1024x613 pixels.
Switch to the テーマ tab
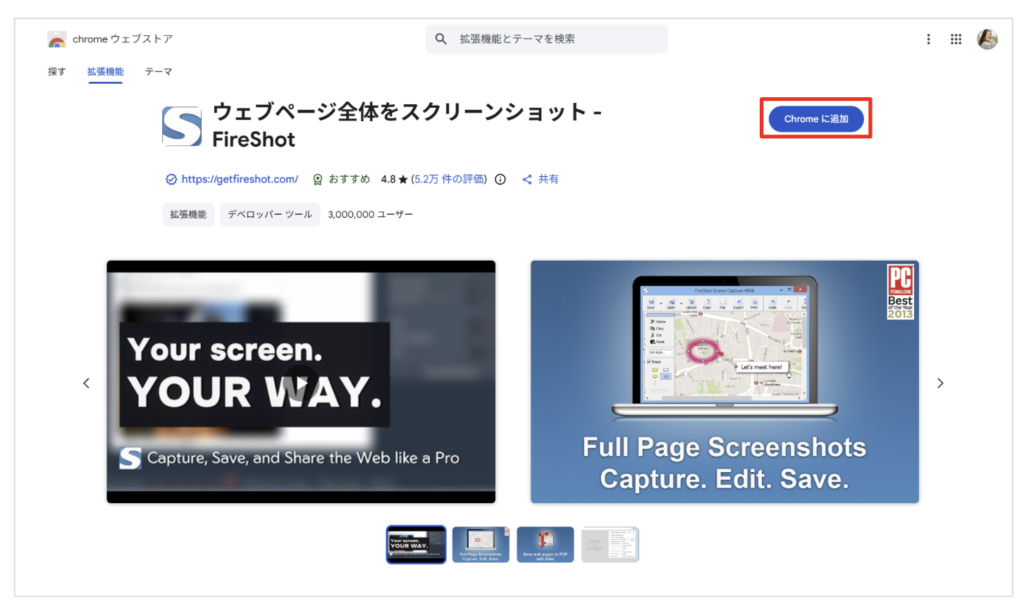click(159, 72)
